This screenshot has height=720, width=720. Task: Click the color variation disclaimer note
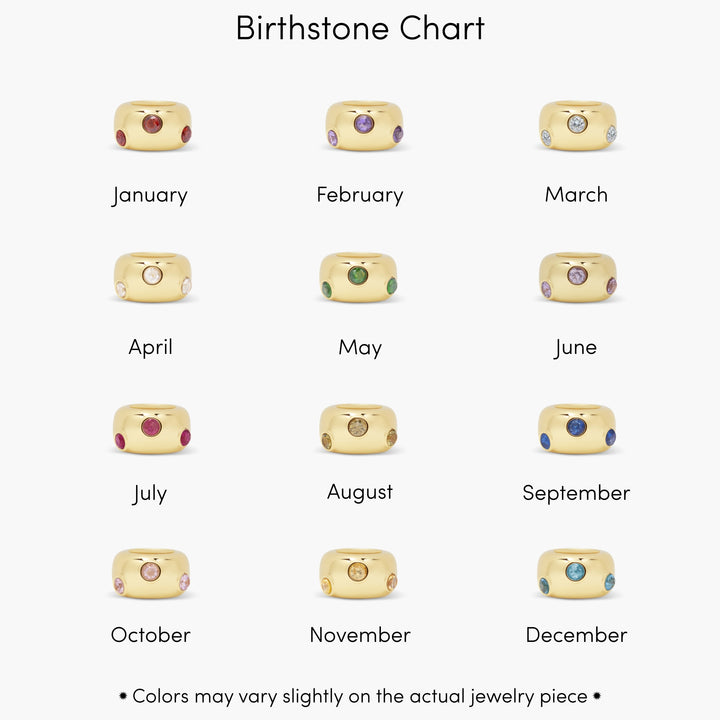(360, 696)
